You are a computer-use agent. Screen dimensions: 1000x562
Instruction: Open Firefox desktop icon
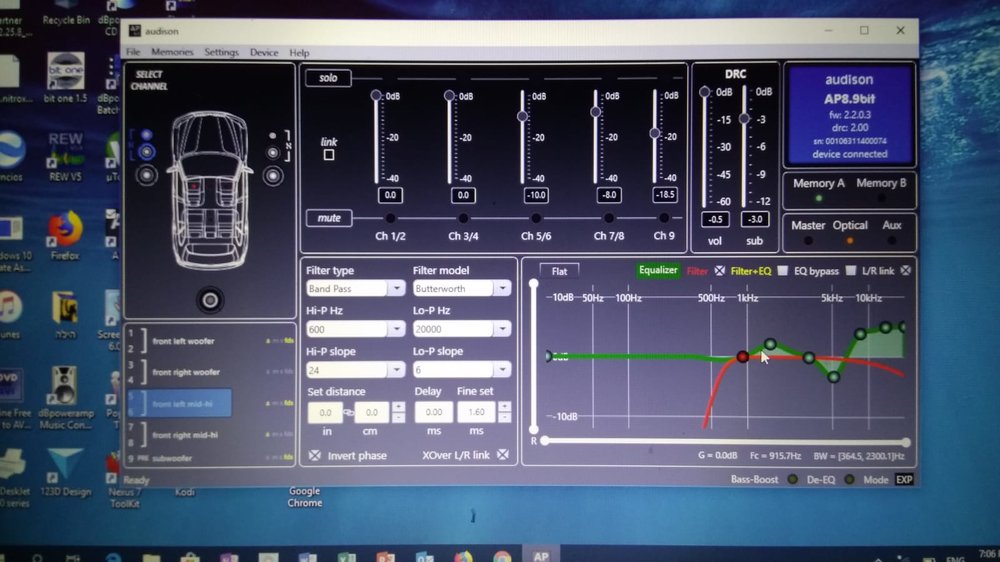pyautogui.click(x=65, y=235)
